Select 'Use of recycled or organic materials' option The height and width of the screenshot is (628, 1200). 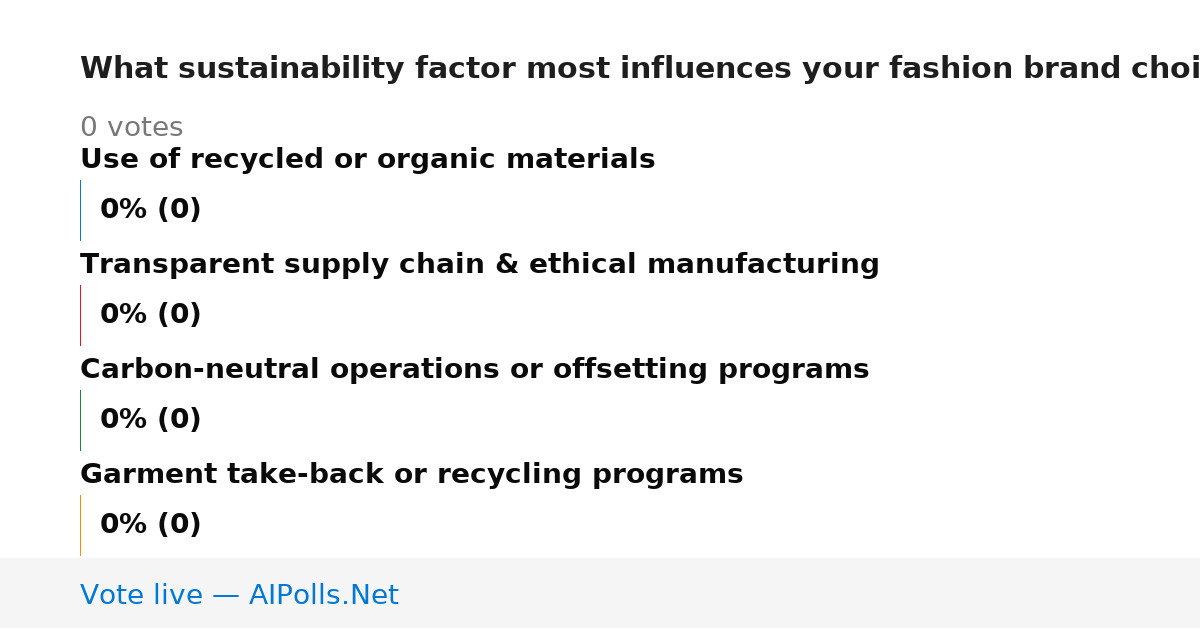[367, 160]
